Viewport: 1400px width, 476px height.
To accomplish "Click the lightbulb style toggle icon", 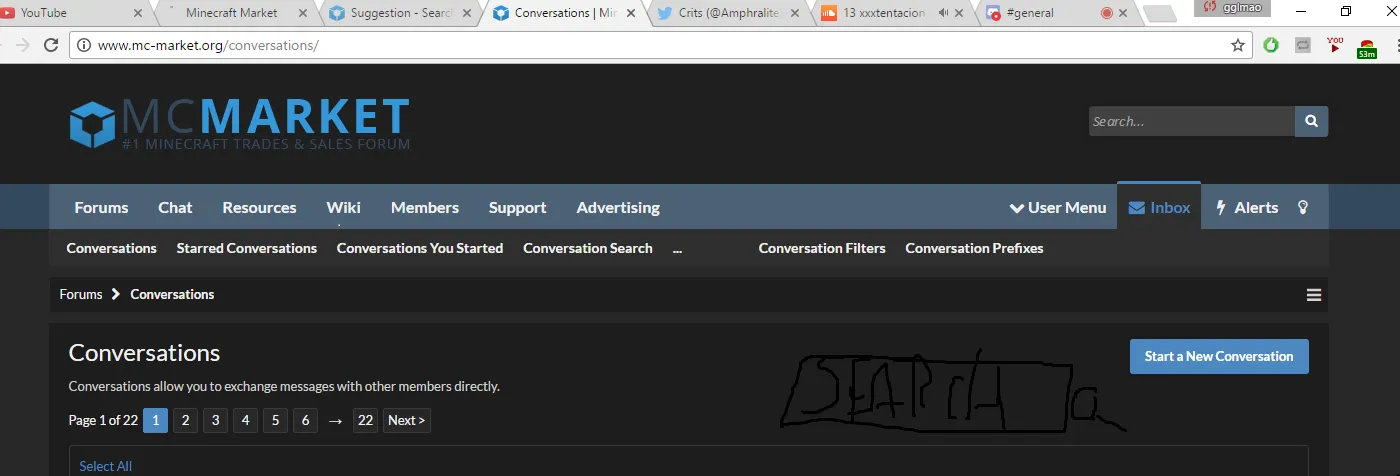I will [x=1303, y=207].
